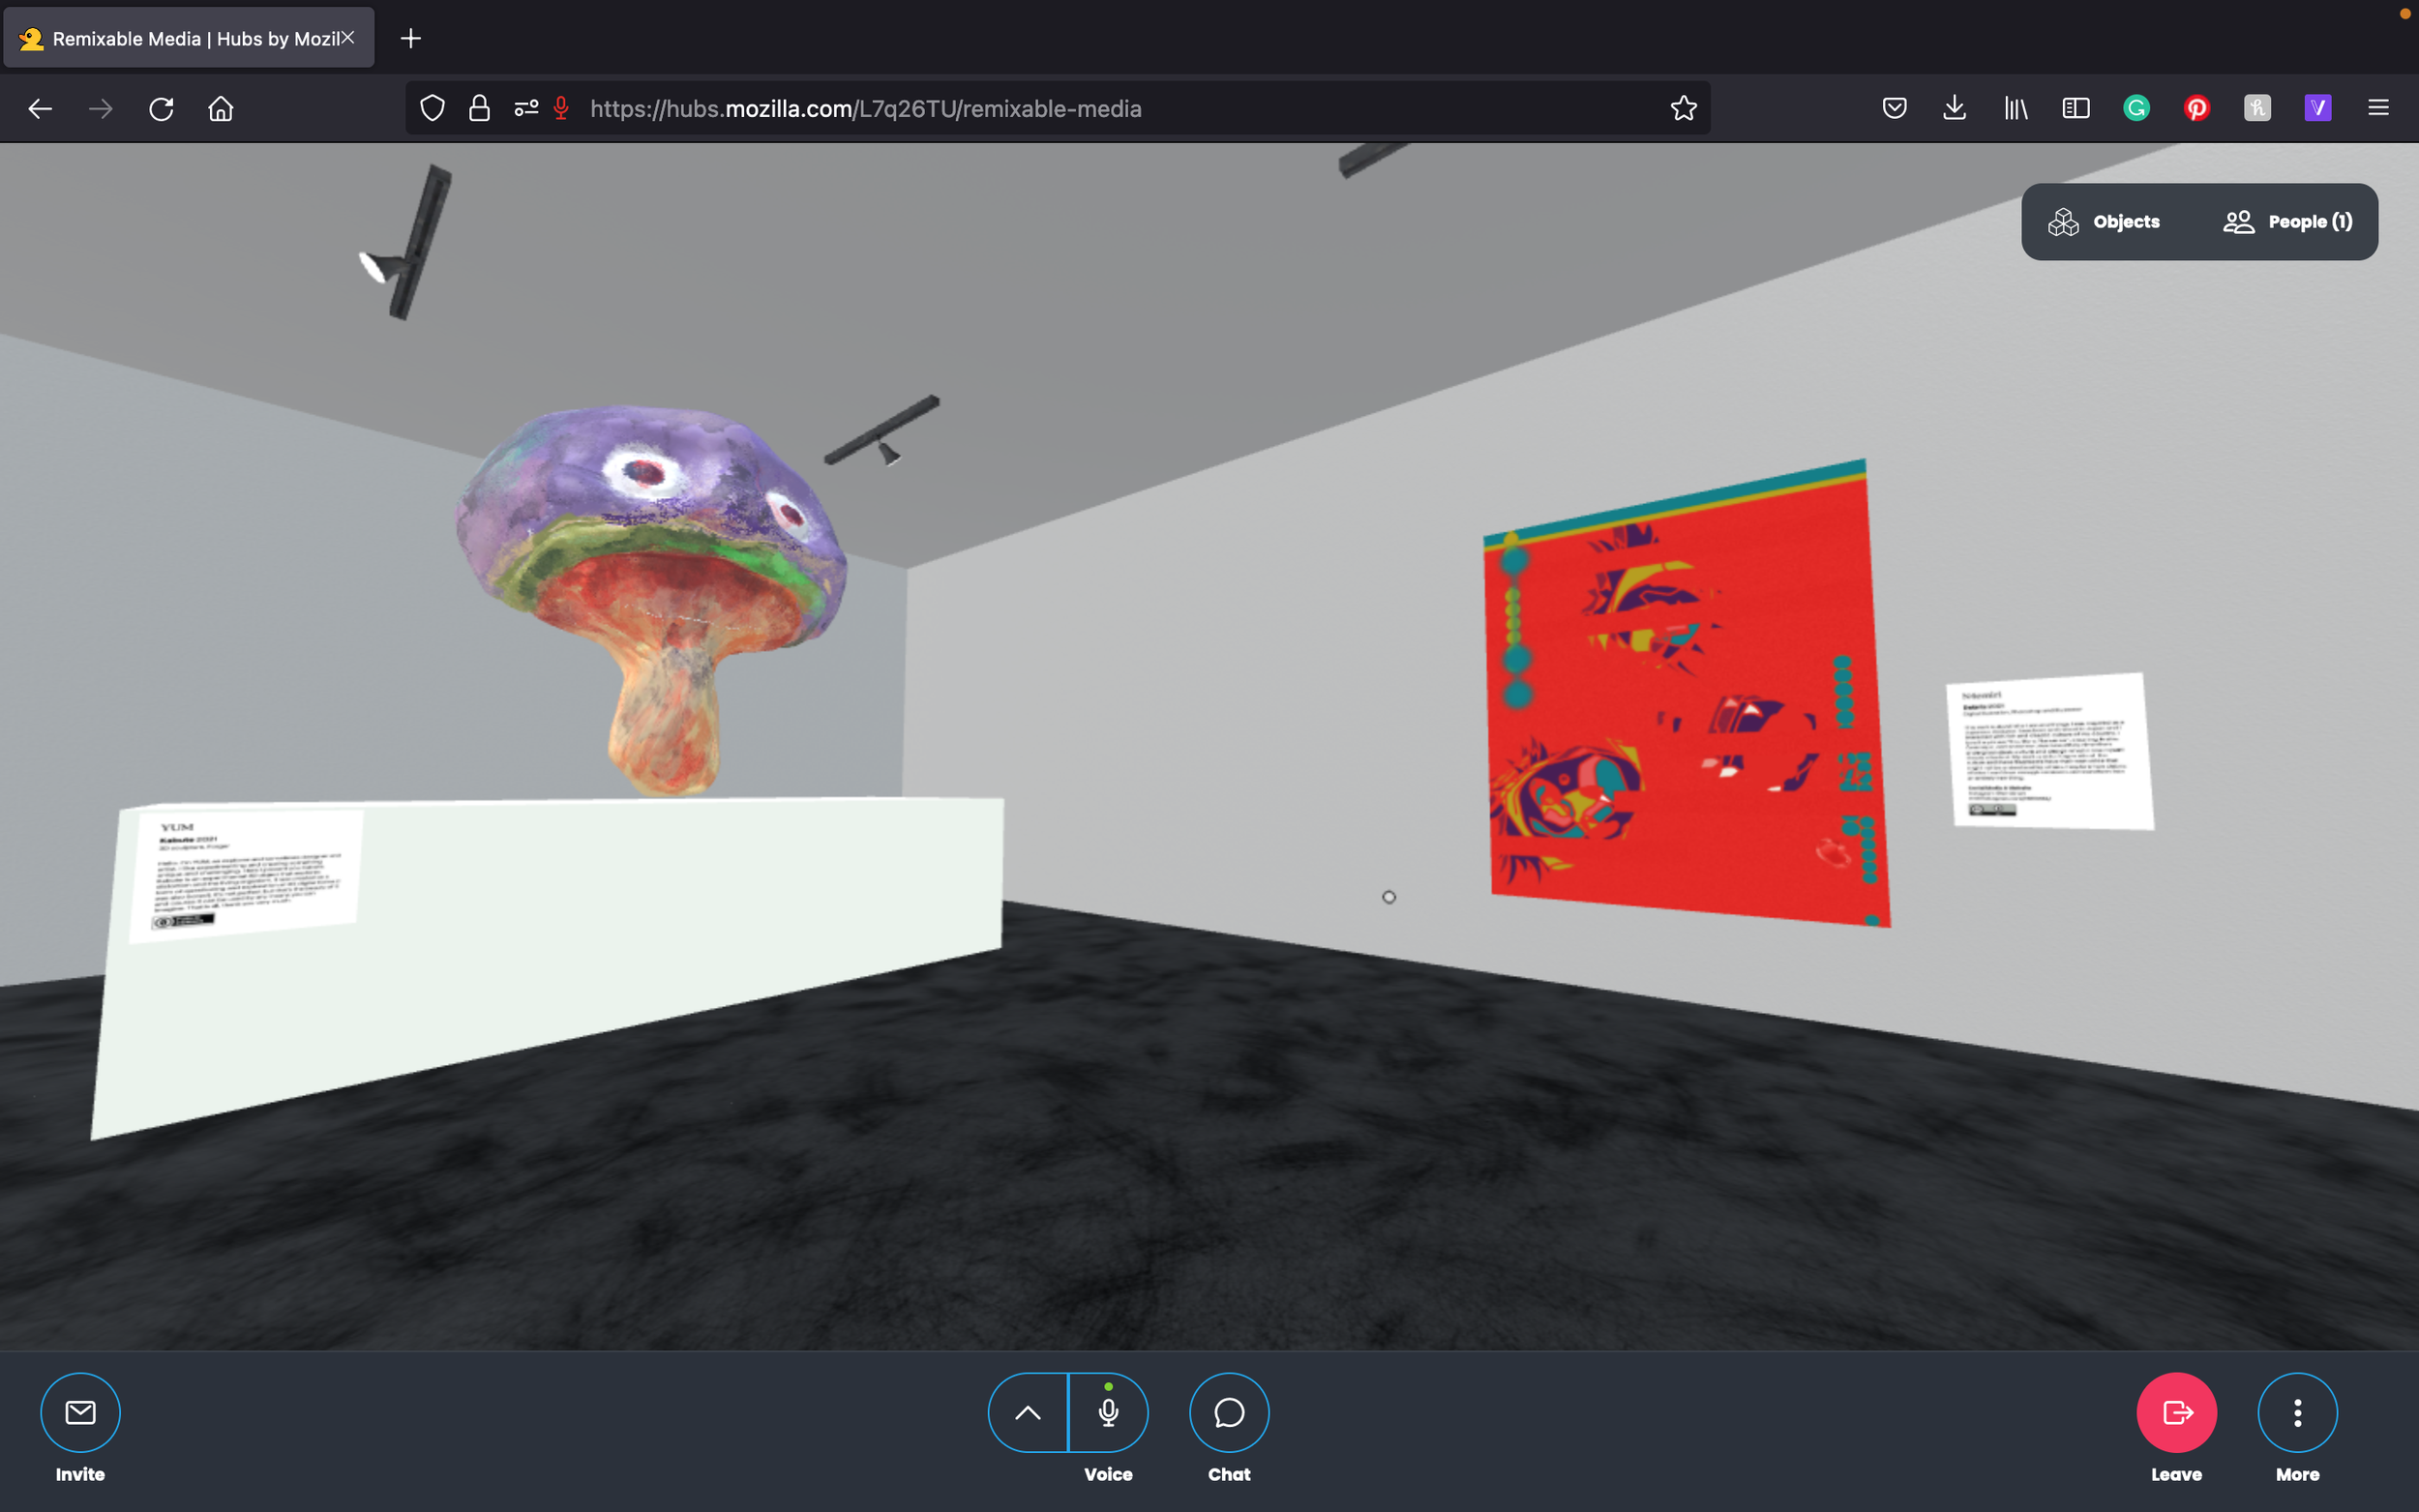This screenshot has width=2419, height=1512.
Task: Open the Chat bubble button
Action: click(1228, 1411)
